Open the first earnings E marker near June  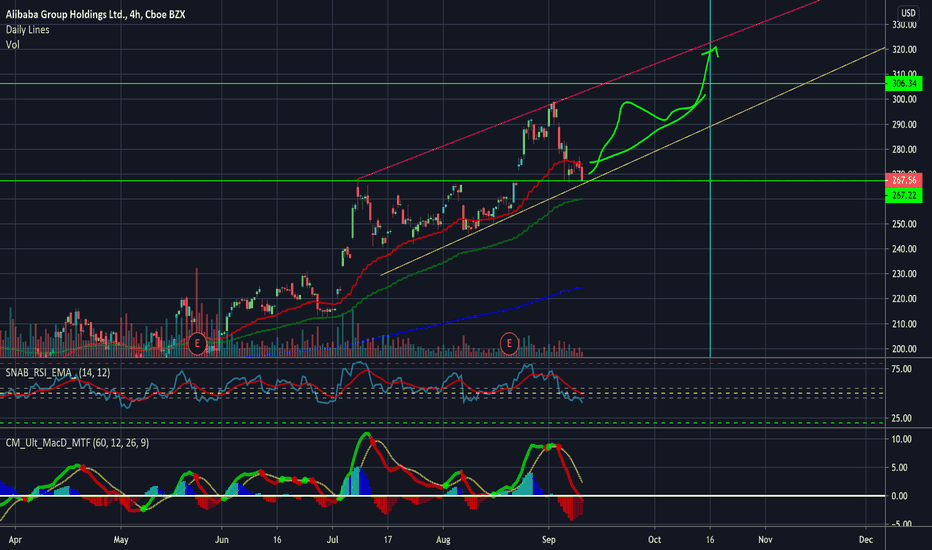coord(197,343)
